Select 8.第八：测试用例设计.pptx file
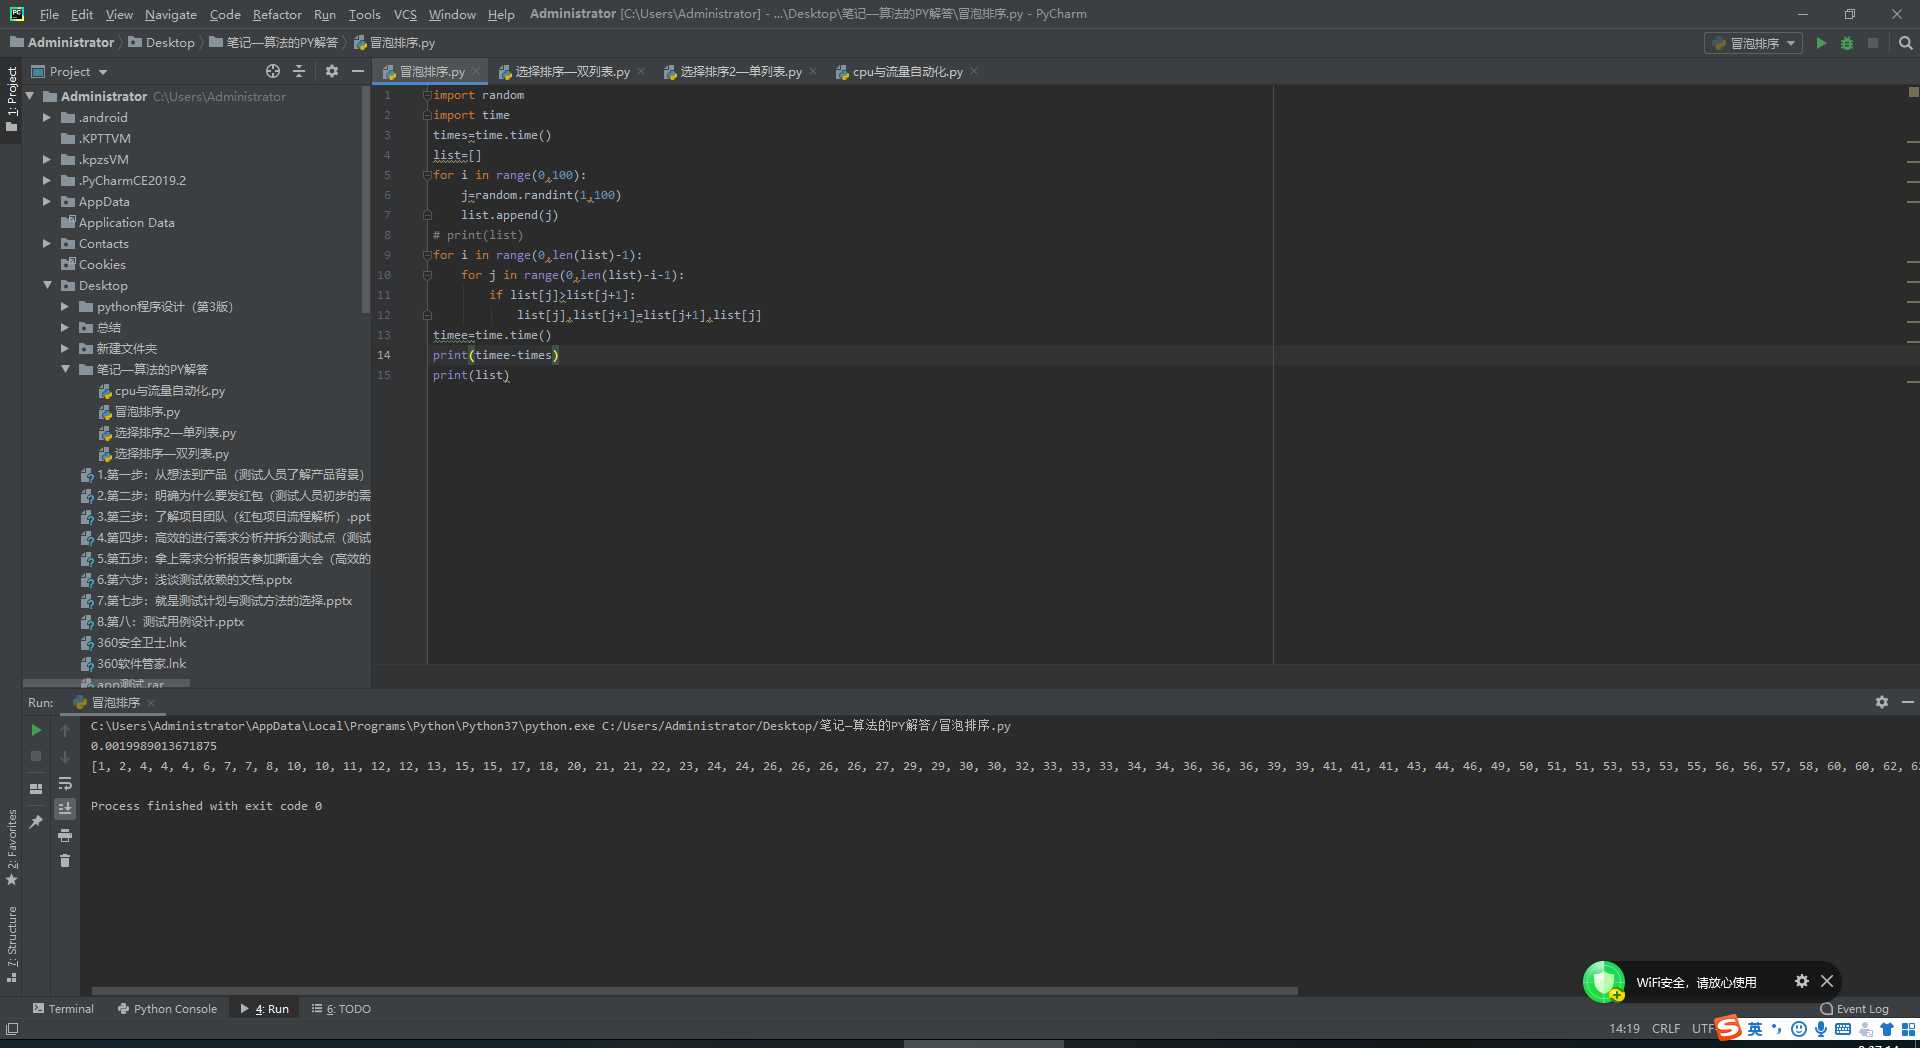 (170, 621)
